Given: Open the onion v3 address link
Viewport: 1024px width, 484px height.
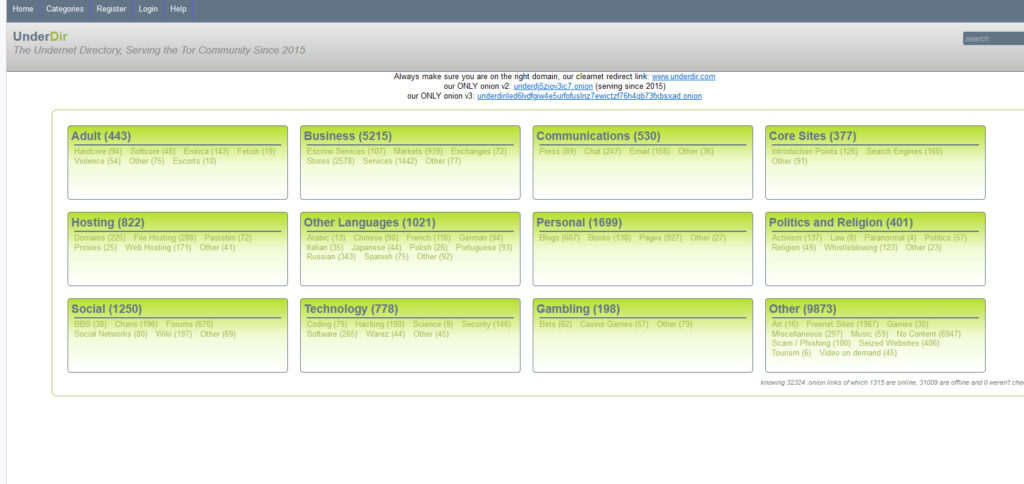Looking at the screenshot, I should click(589, 96).
